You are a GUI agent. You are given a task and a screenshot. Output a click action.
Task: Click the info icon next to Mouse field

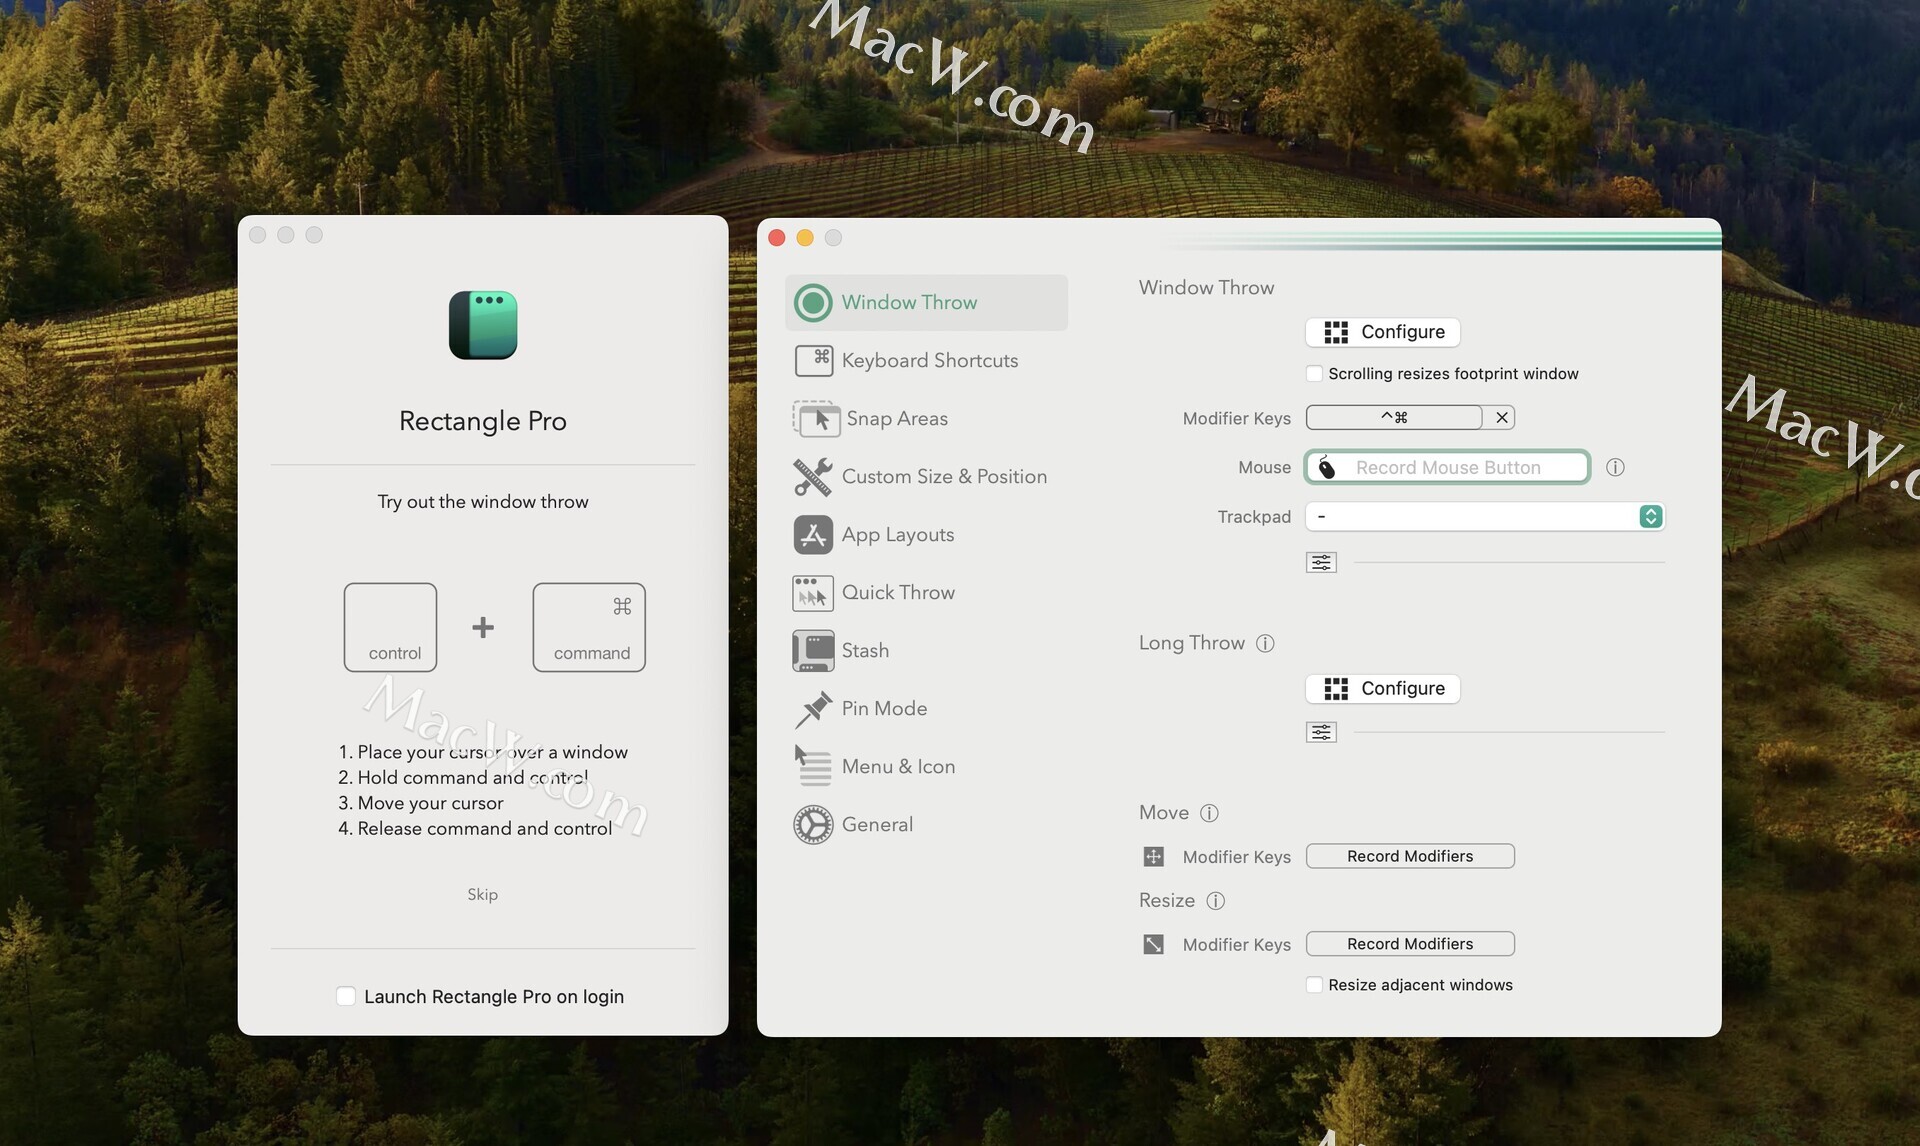pos(1615,467)
